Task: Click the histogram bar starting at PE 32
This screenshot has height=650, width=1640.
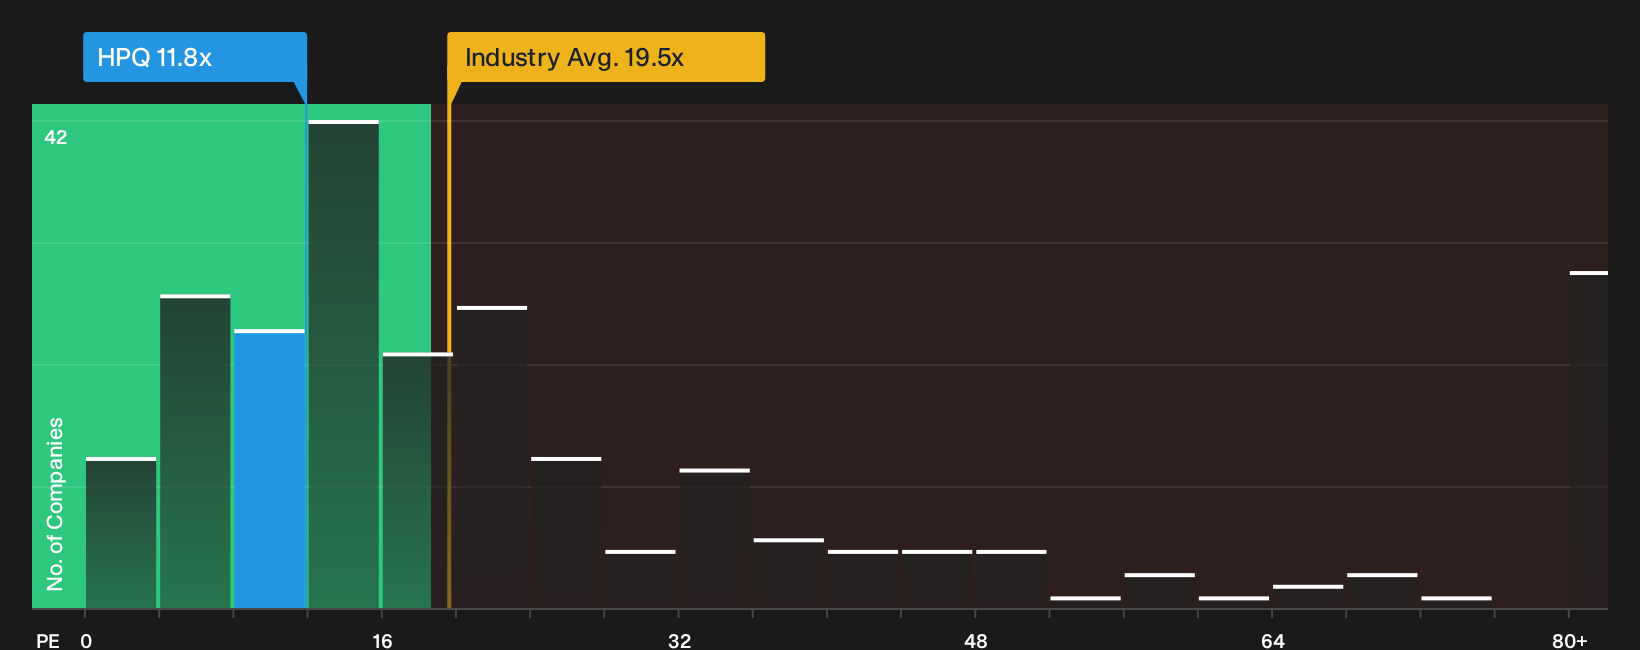Action: coord(714,538)
